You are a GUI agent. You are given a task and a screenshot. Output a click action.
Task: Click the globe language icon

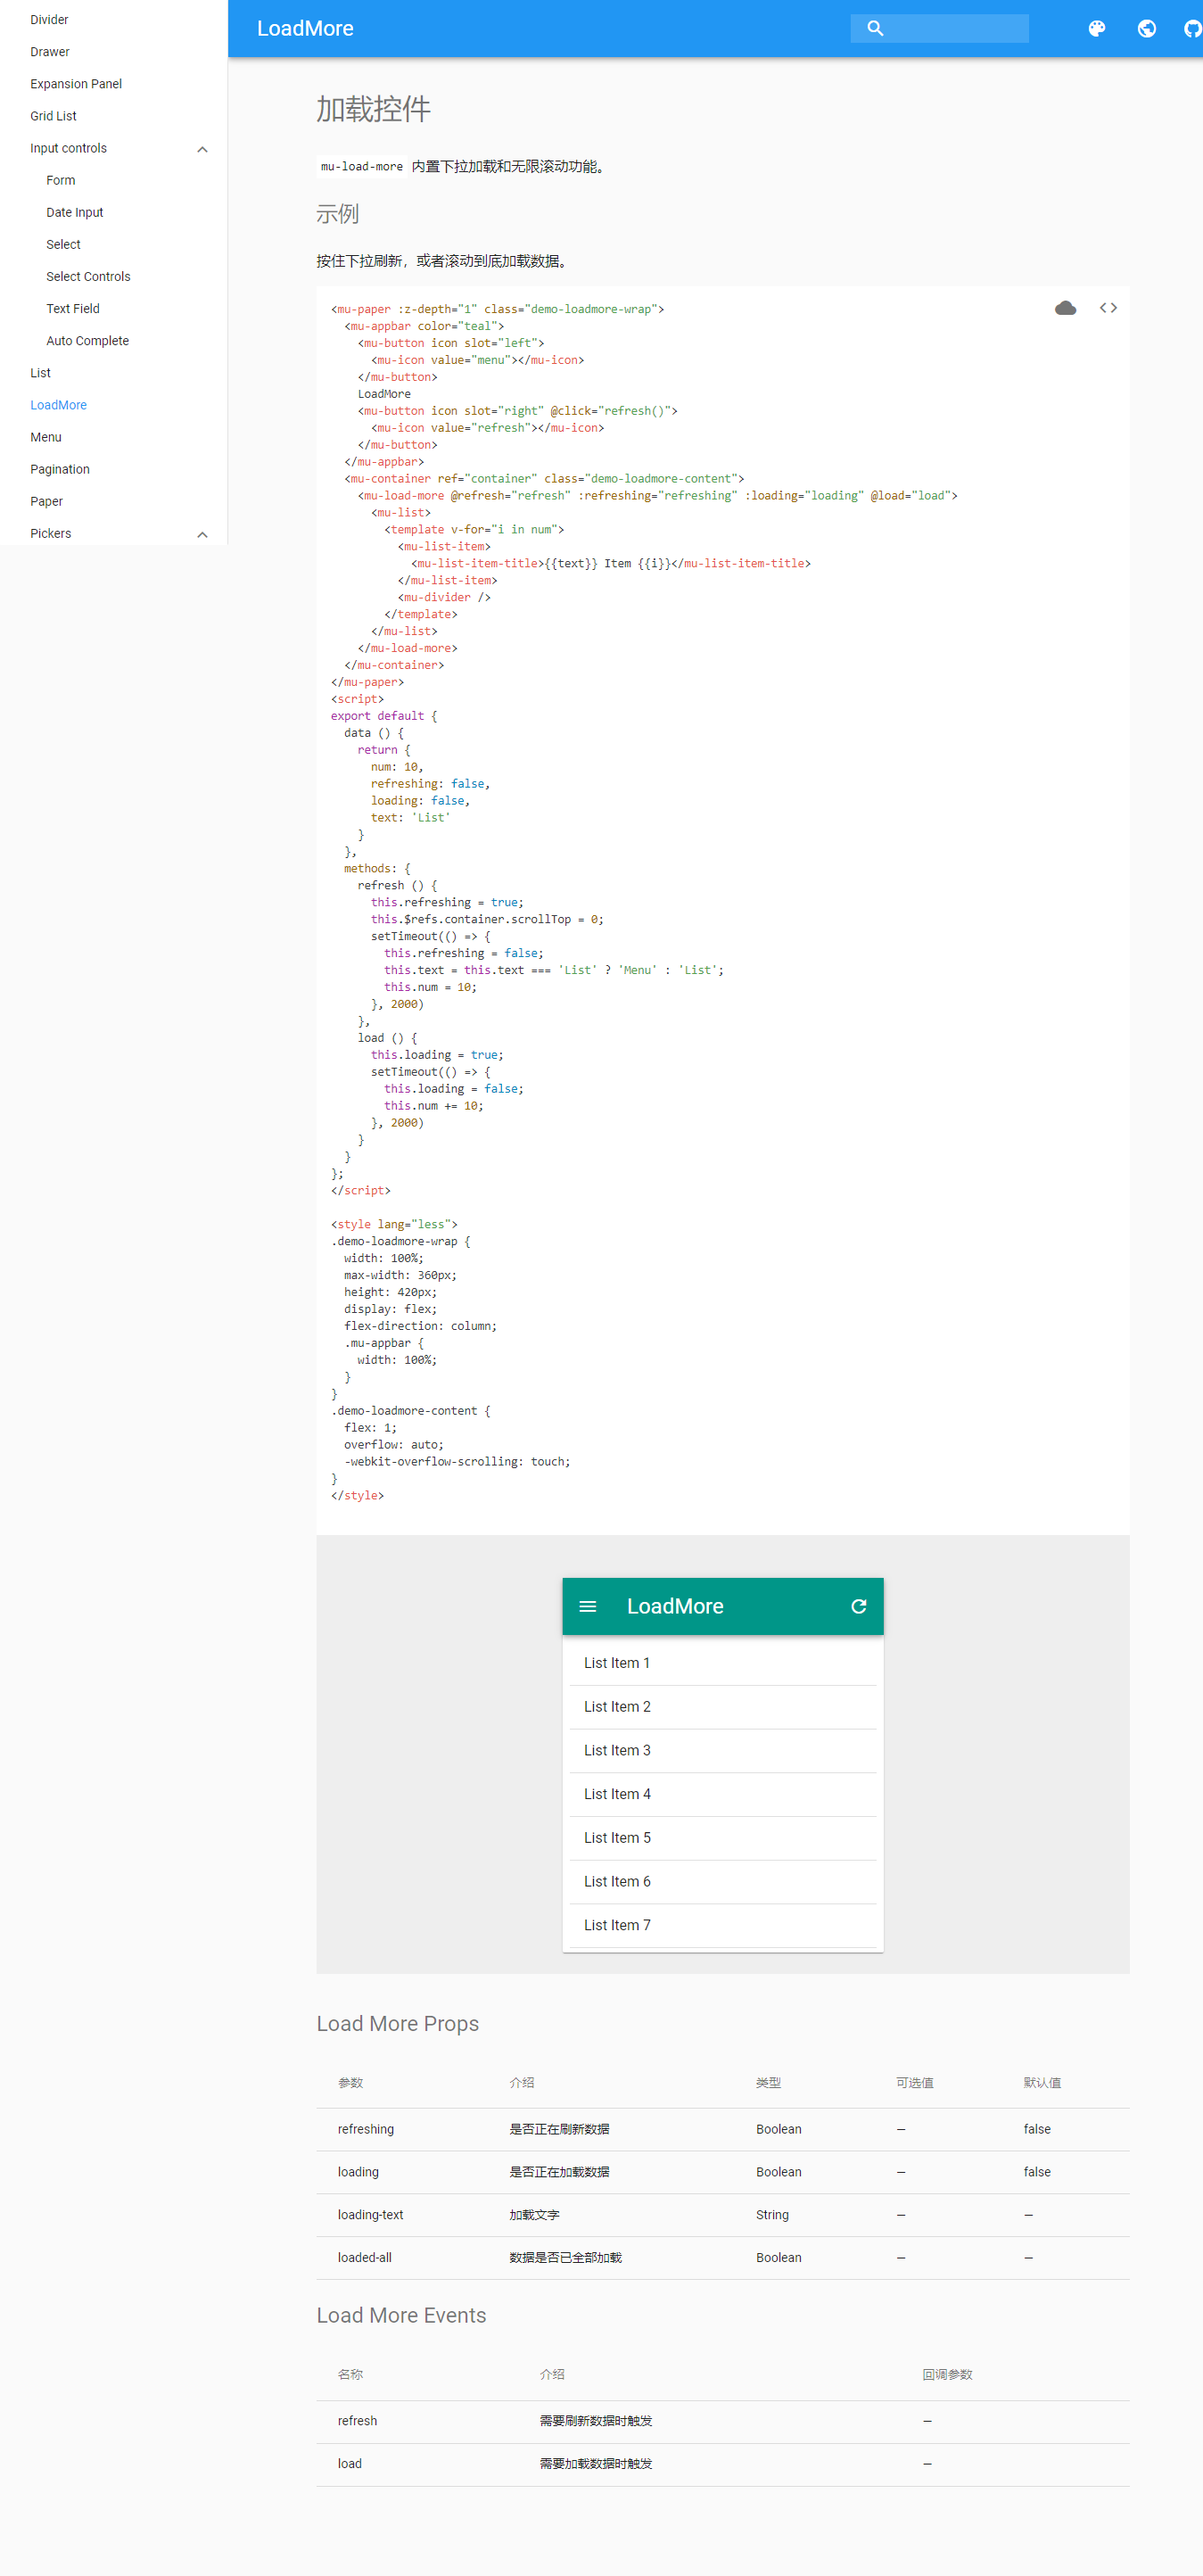(1147, 28)
